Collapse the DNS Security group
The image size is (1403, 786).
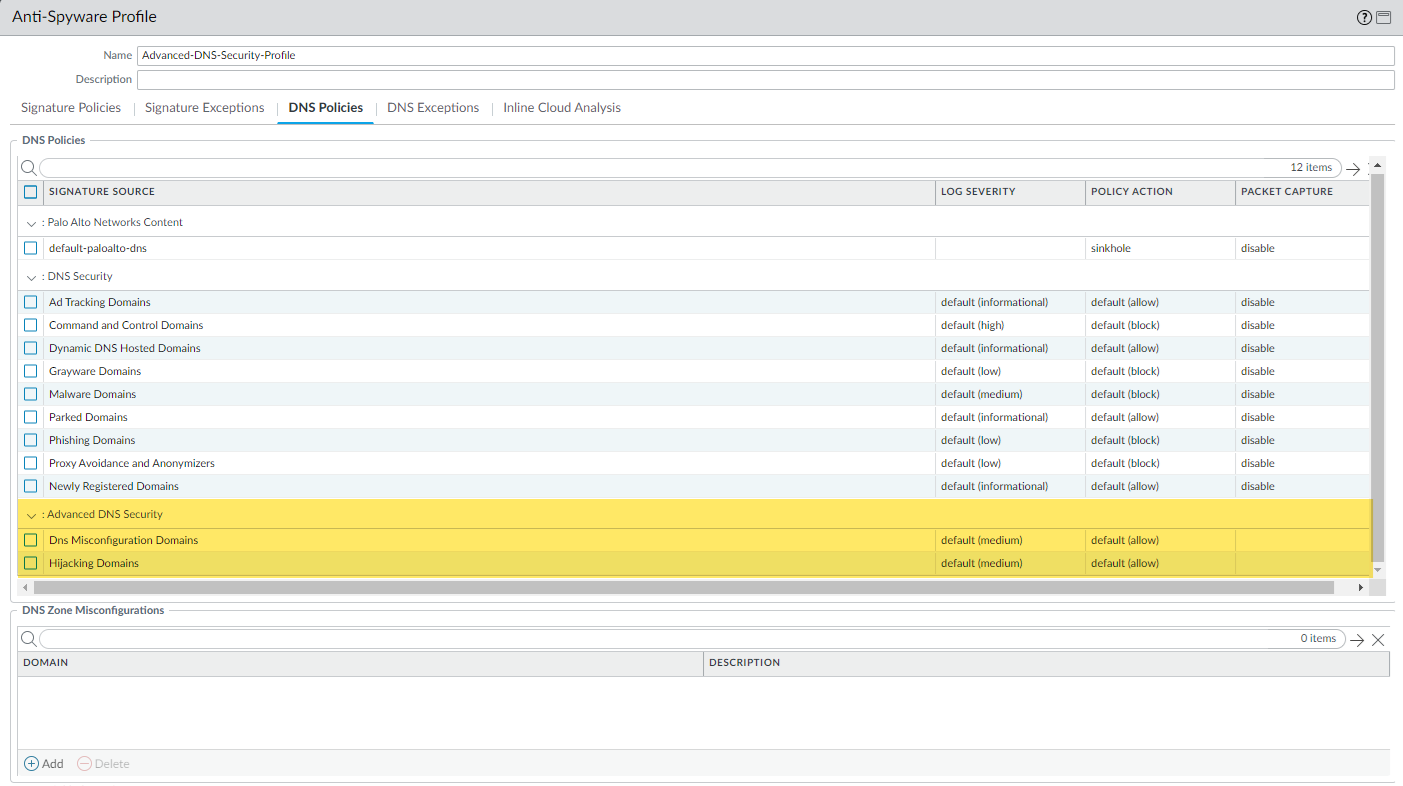[x=32, y=277]
